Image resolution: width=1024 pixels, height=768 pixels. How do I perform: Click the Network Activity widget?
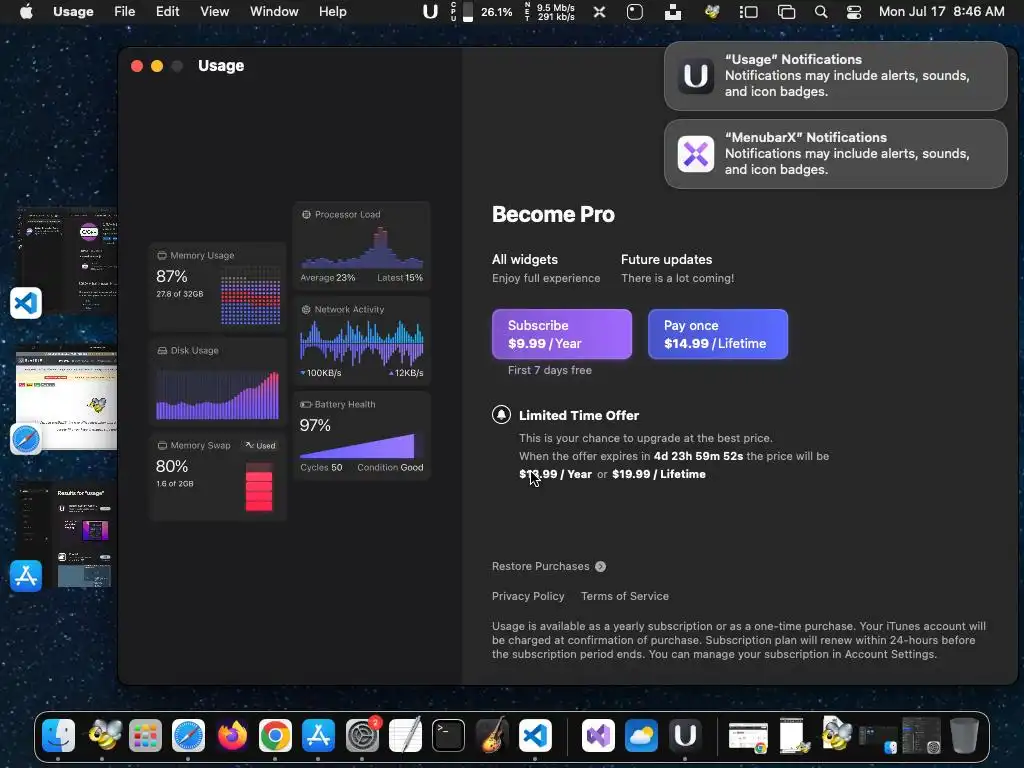361,341
